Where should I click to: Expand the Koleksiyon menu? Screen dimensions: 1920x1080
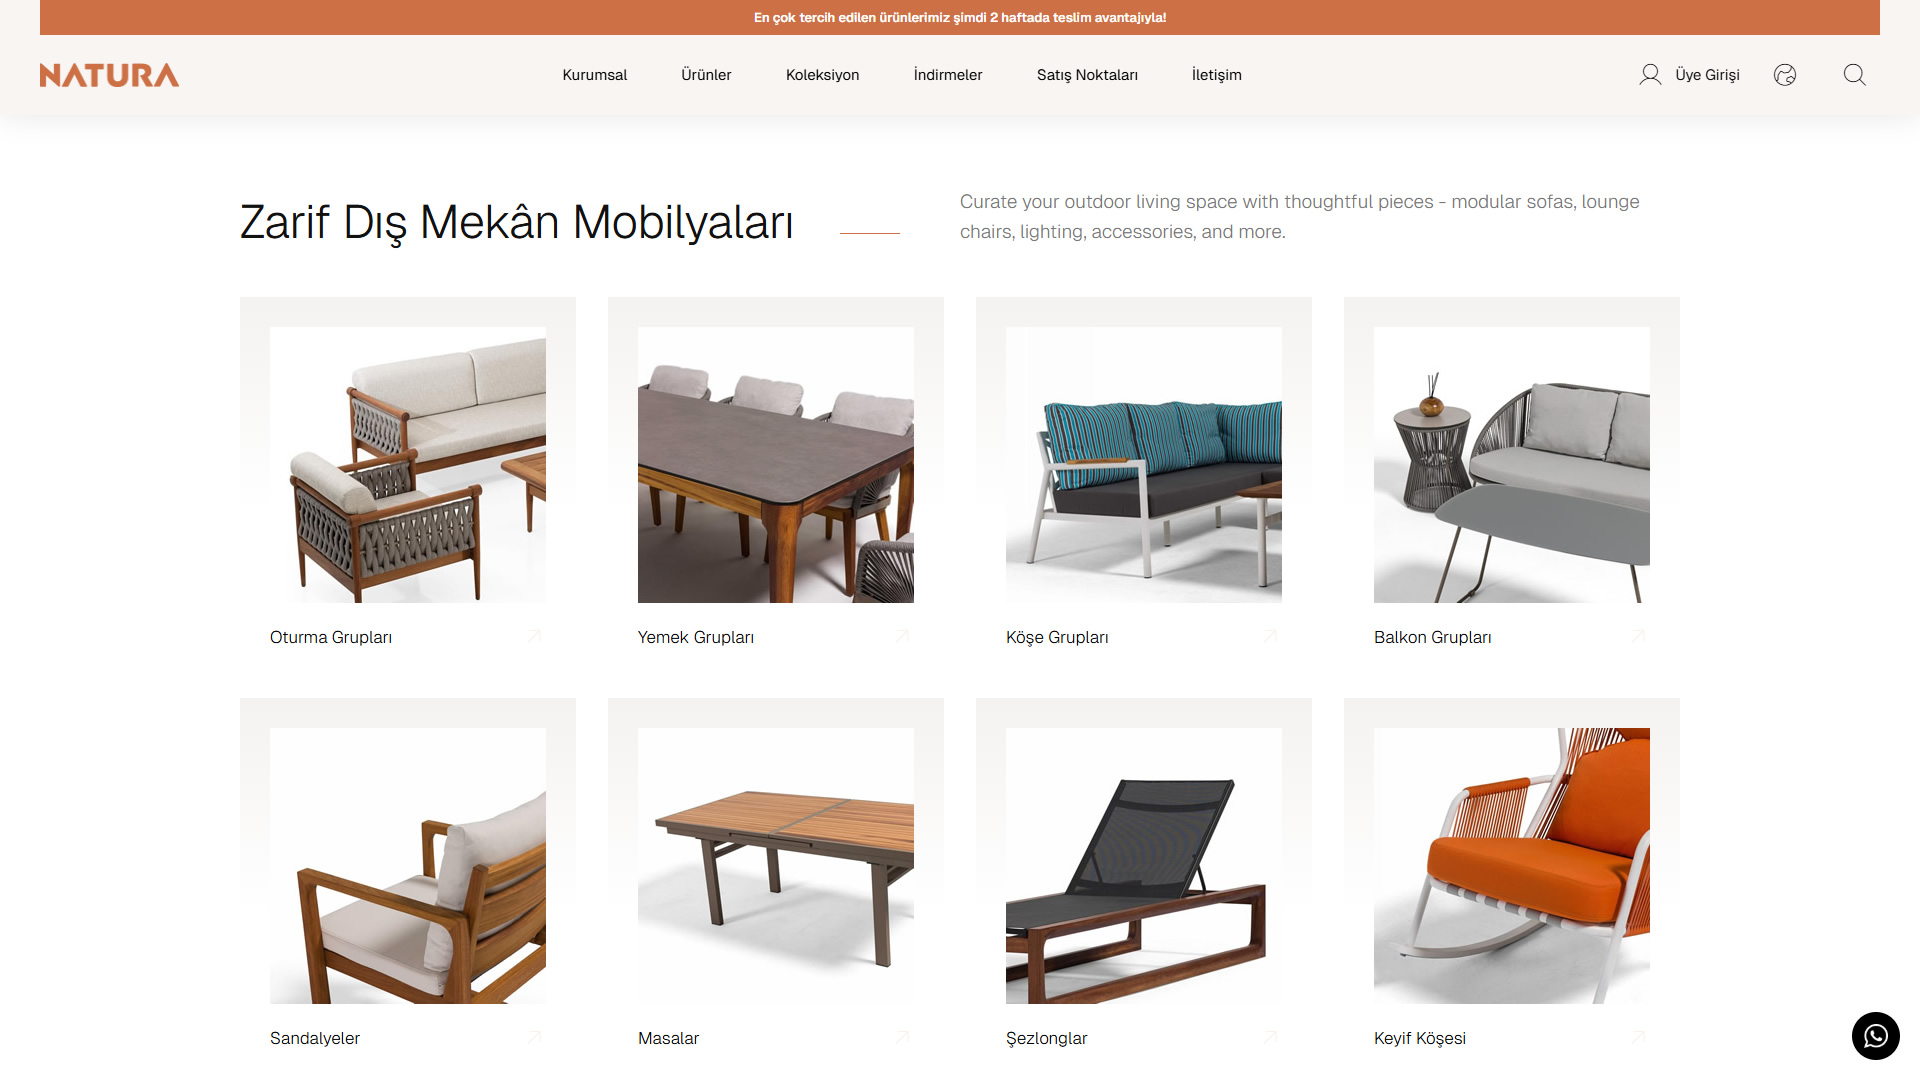coord(822,75)
